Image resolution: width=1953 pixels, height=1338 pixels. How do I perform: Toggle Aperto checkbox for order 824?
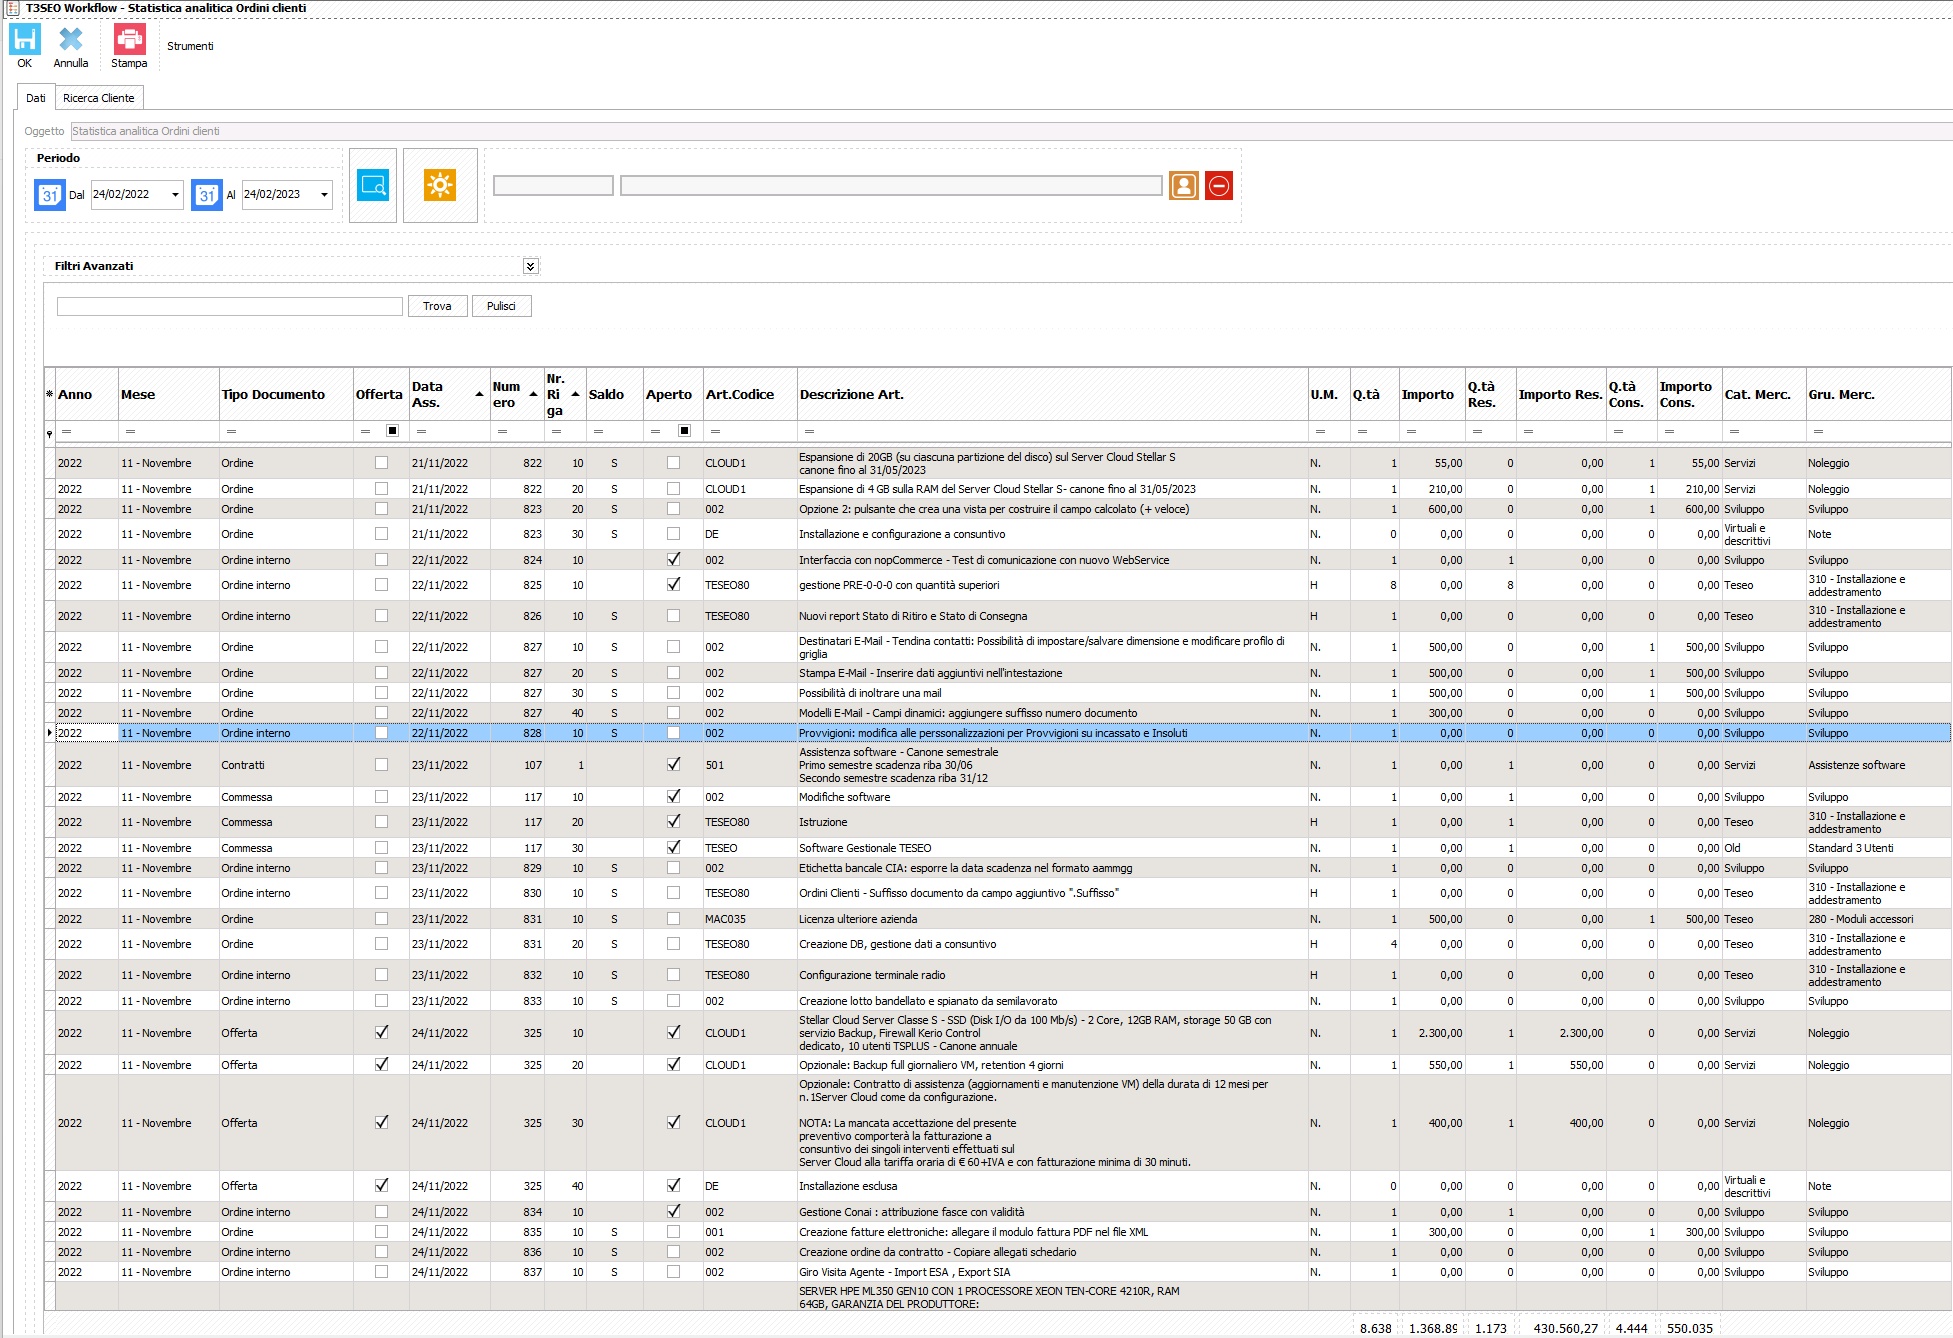(x=673, y=560)
